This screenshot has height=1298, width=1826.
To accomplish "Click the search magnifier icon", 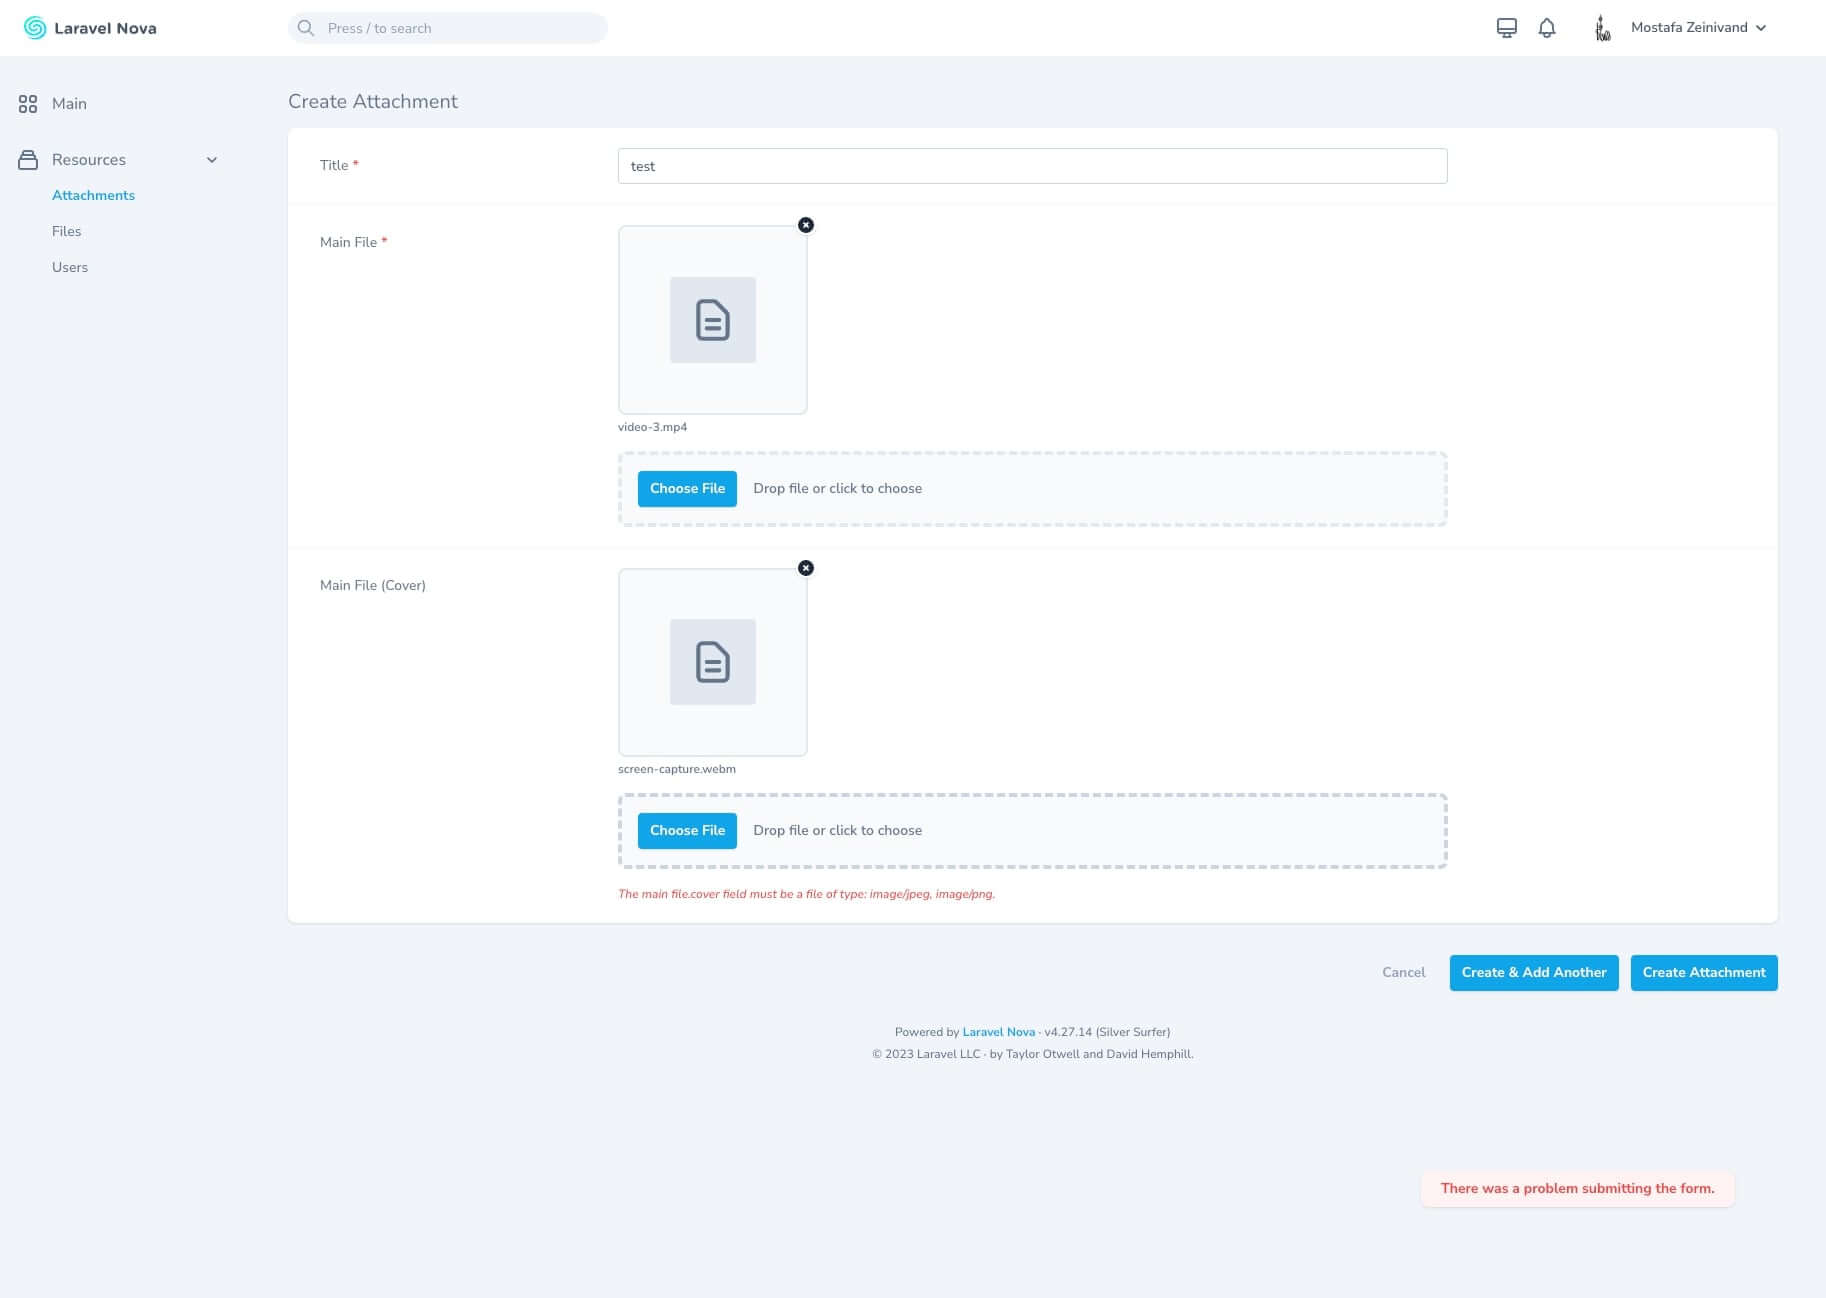I will [306, 27].
